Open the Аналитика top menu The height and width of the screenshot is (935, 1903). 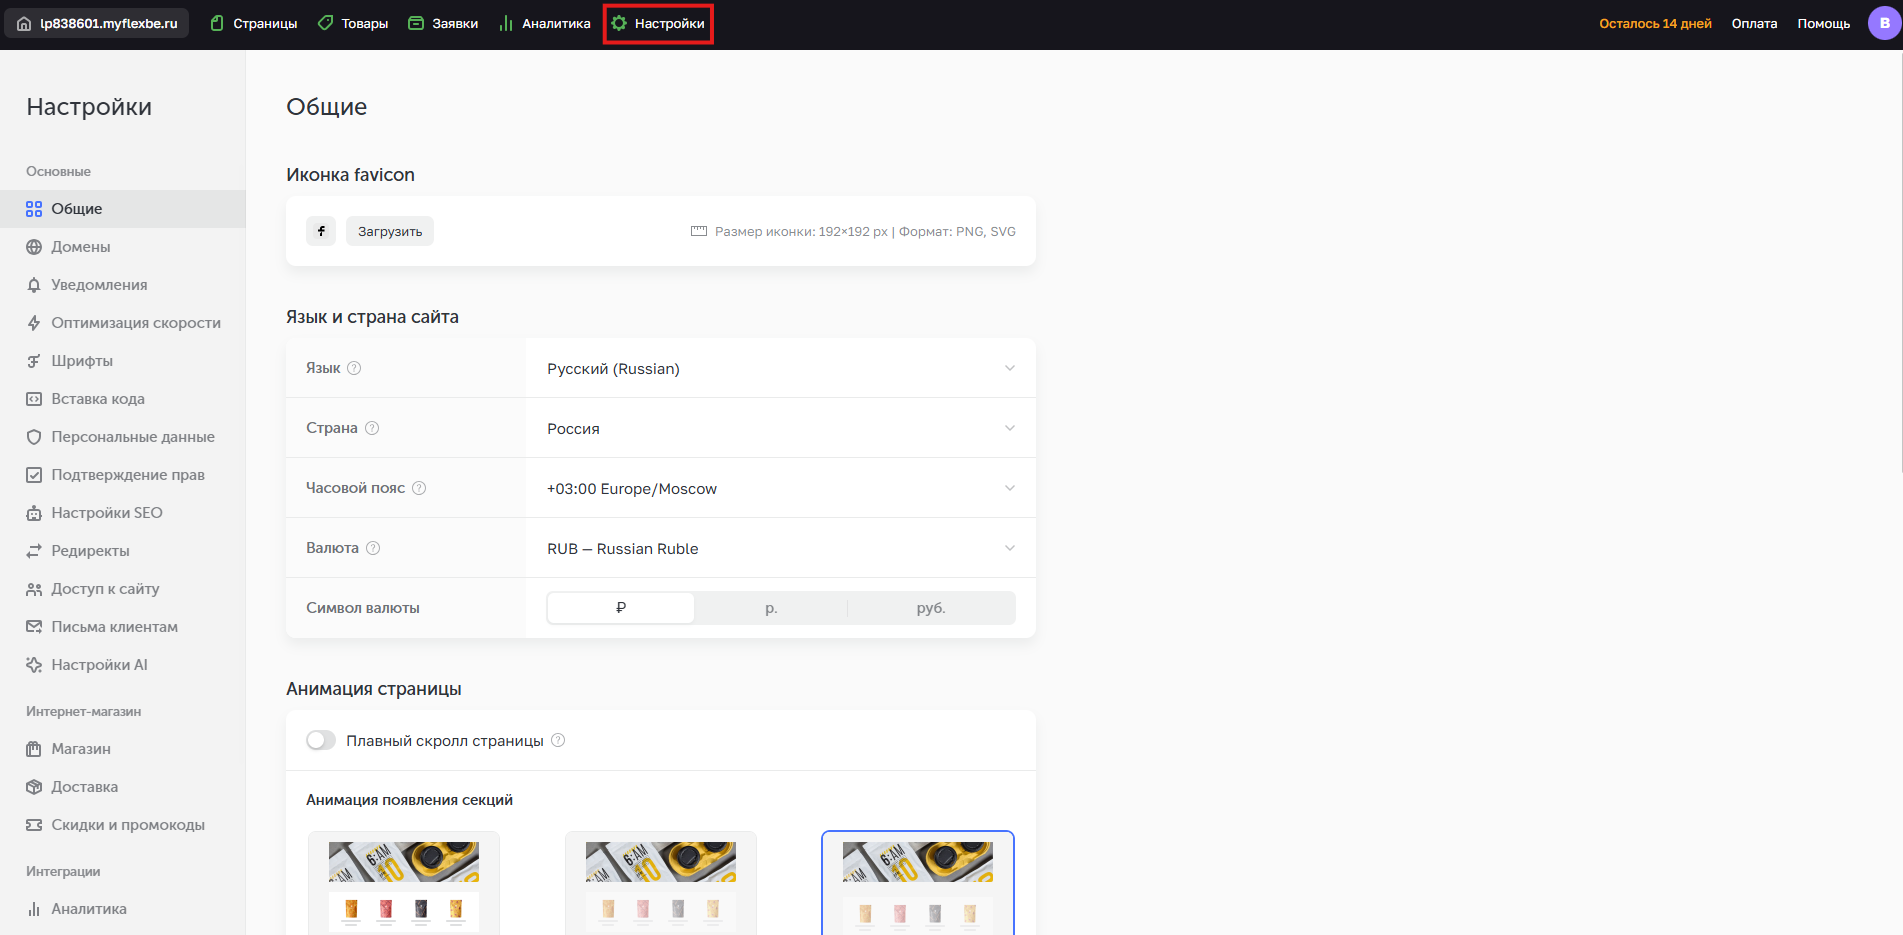click(545, 23)
